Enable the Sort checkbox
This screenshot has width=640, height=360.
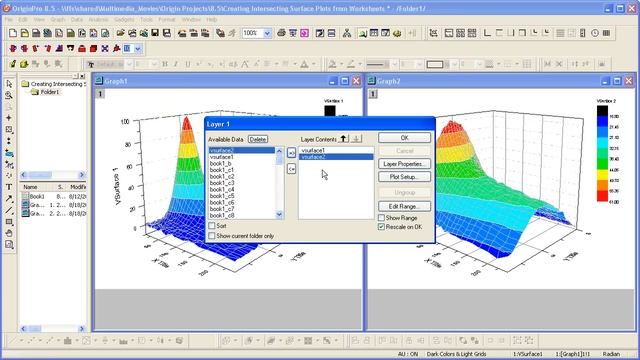point(212,226)
